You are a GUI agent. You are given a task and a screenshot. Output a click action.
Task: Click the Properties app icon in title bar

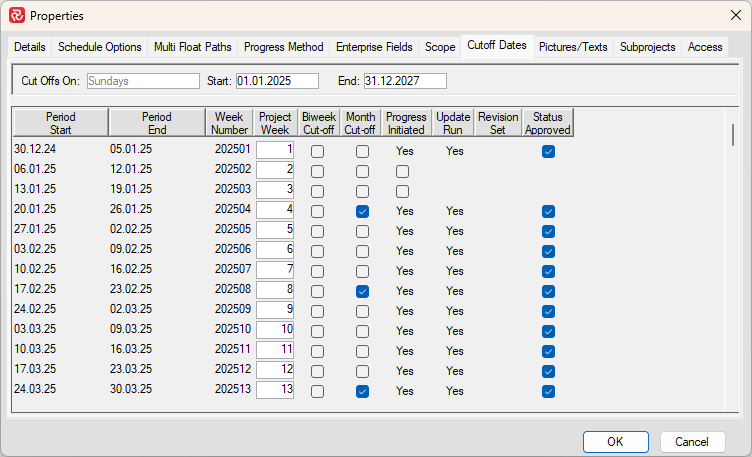tap(17, 16)
